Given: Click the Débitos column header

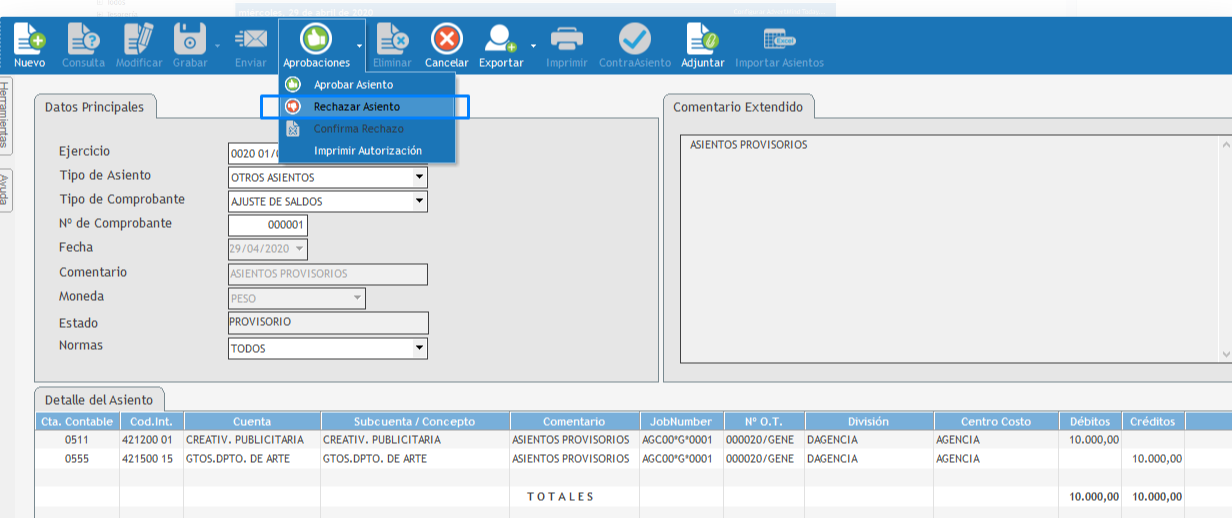Looking at the screenshot, I should (x=1089, y=422).
